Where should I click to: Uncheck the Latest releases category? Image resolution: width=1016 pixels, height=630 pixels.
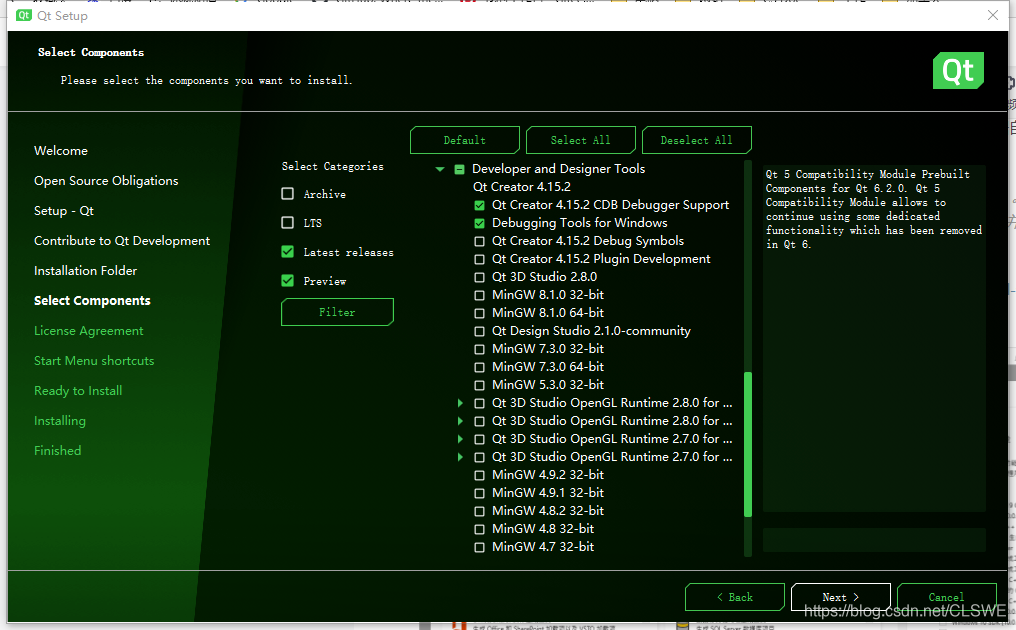click(288, 251)
